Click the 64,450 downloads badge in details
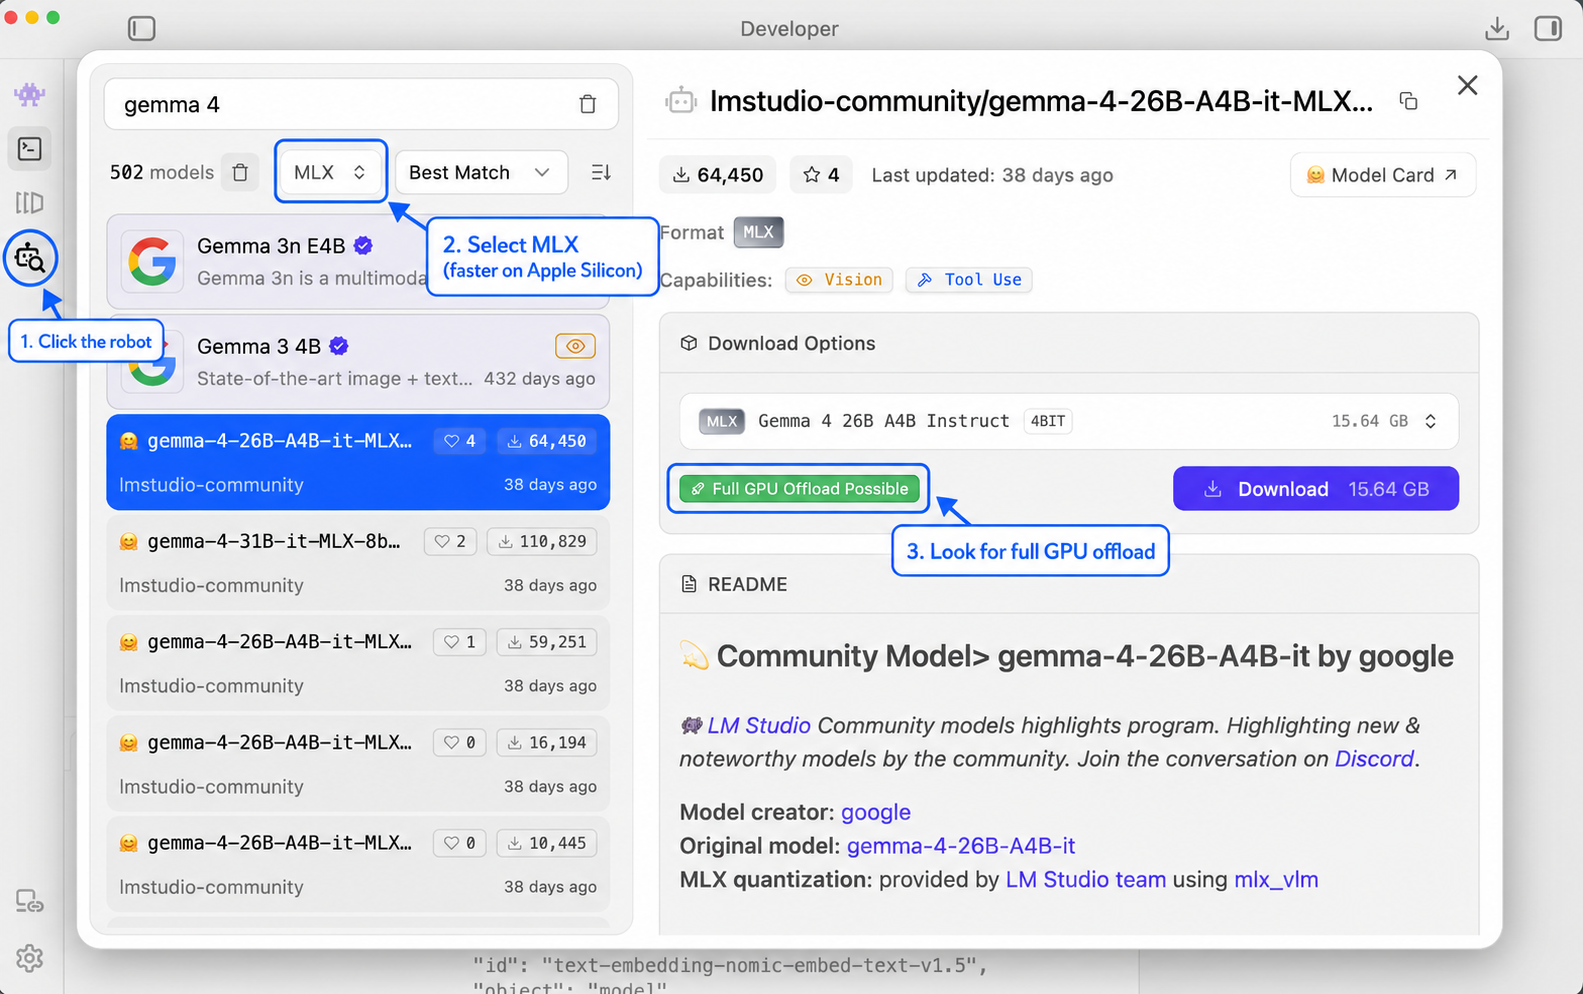The width and height of the screenshot is (1583, 994). pos(718,175)
